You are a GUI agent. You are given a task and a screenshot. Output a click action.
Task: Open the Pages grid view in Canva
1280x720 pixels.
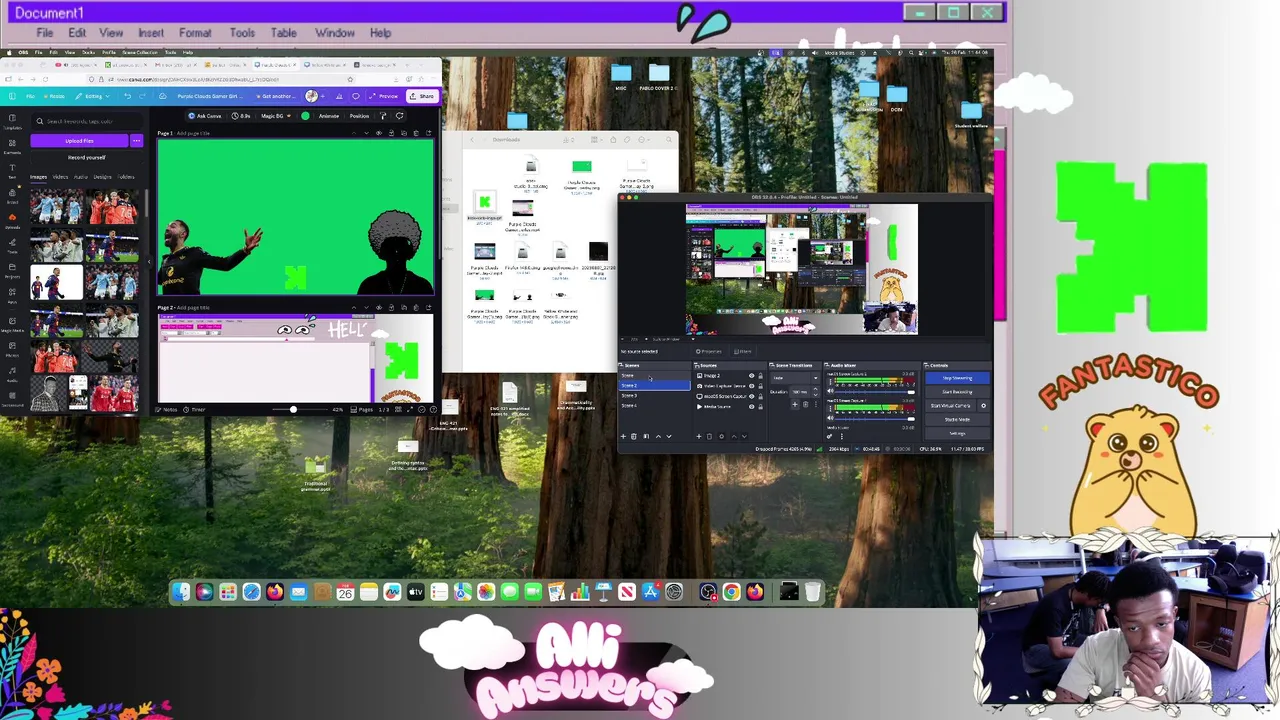pos(398,409)
